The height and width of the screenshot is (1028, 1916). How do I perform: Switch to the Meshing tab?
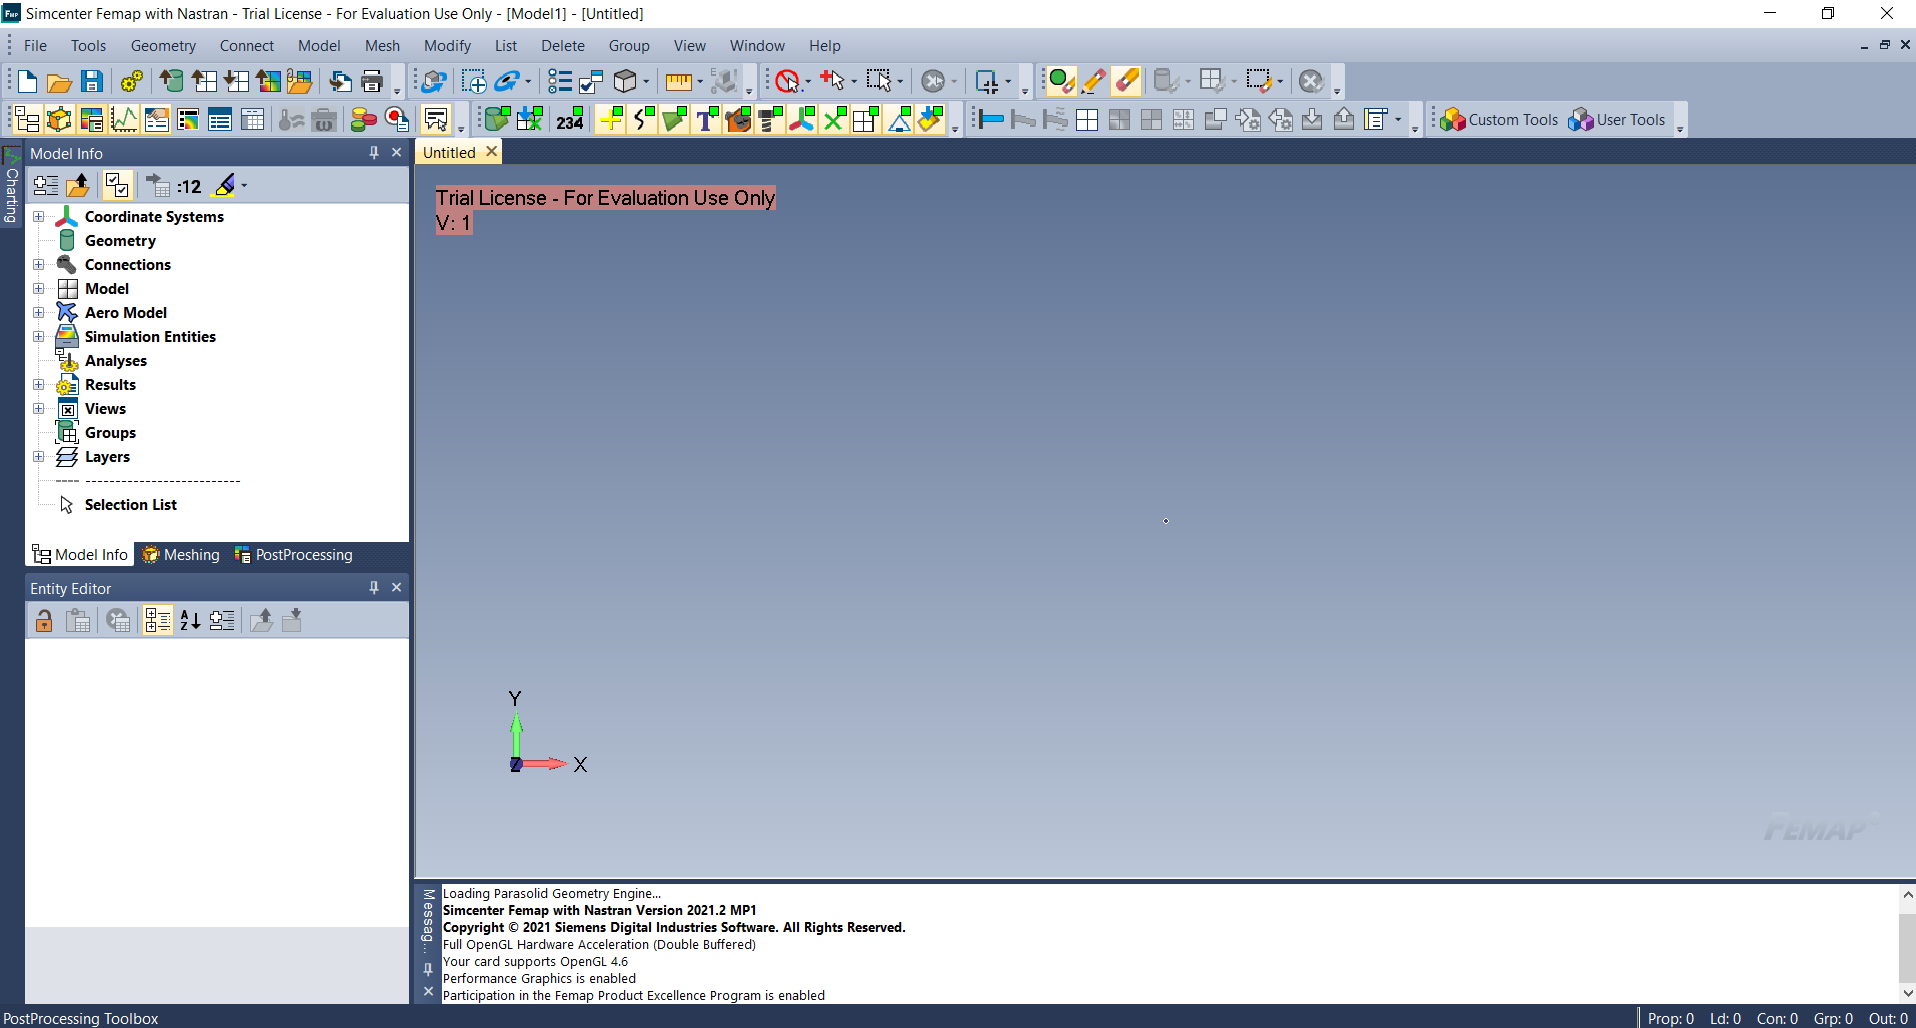point(180,554)
